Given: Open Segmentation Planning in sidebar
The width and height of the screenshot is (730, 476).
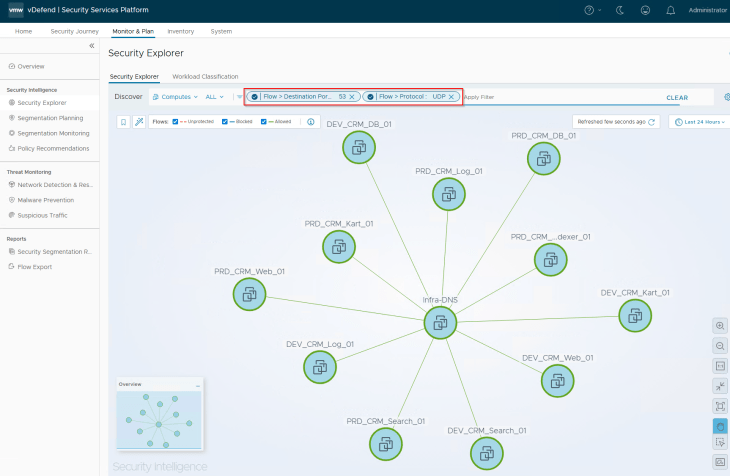Looking at the screenshot, I should pos(50,117).
